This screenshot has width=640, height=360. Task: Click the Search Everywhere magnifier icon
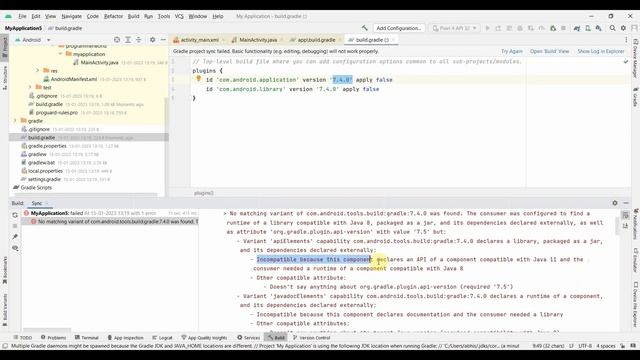click(613, 28)
